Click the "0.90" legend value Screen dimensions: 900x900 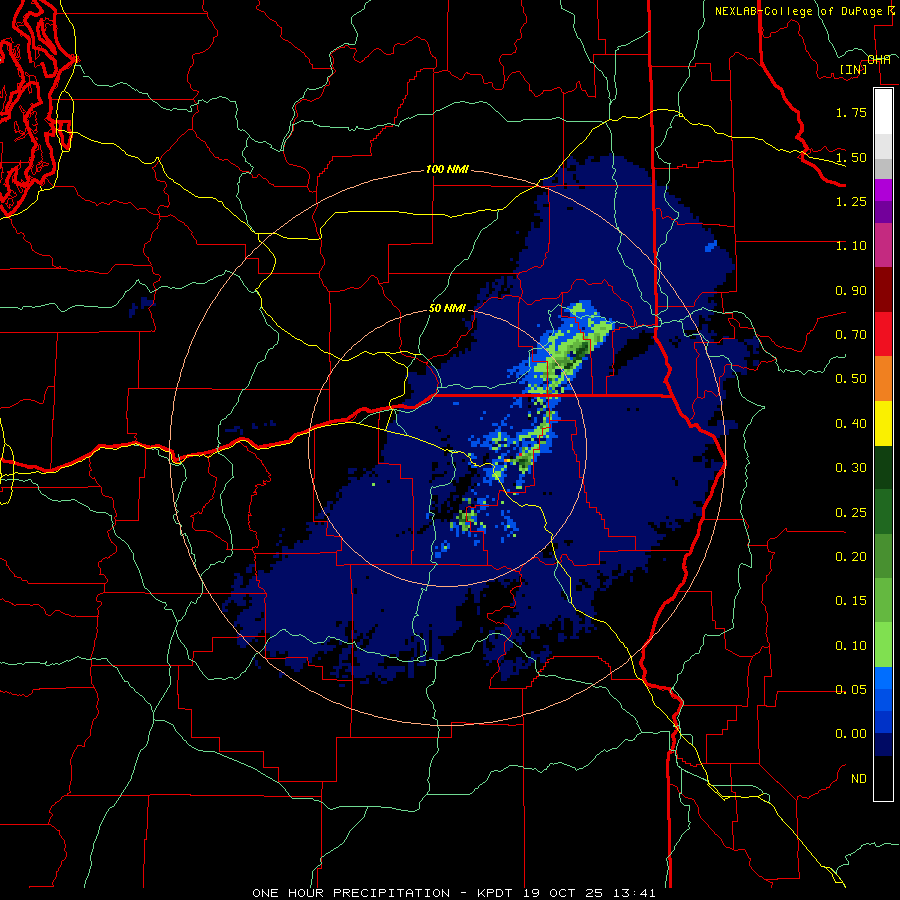point(851,290)
